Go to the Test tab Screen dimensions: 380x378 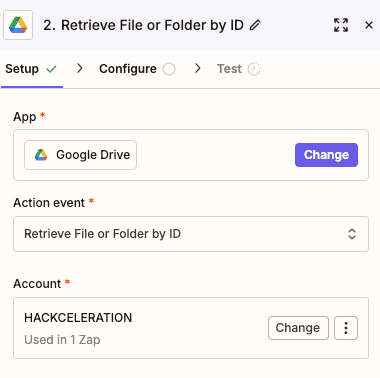click(239, 69)
